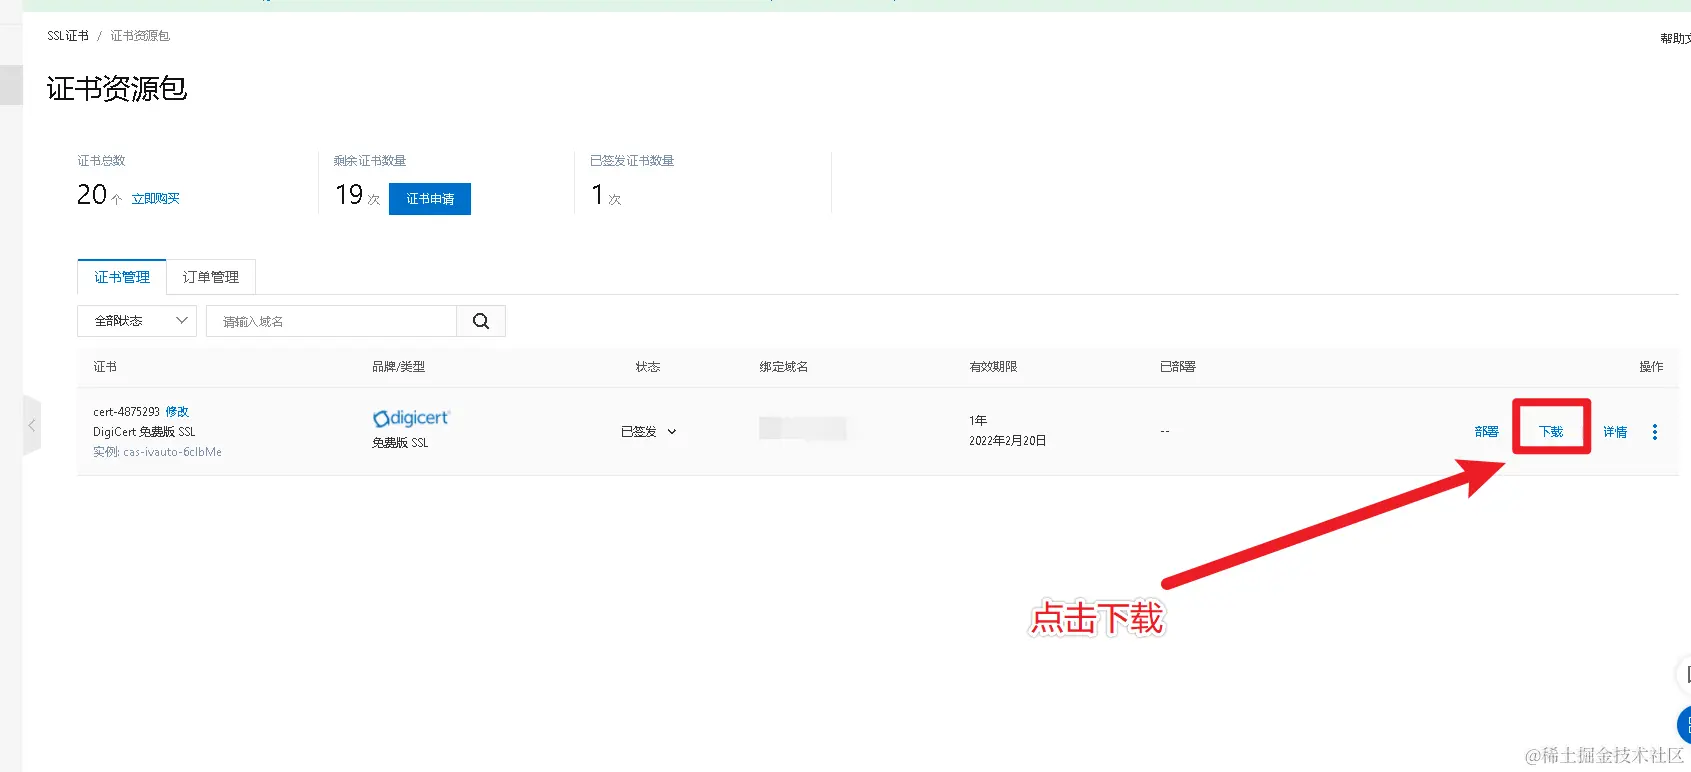Click 修改 next to cert-4875293

(x=177, y=412)
